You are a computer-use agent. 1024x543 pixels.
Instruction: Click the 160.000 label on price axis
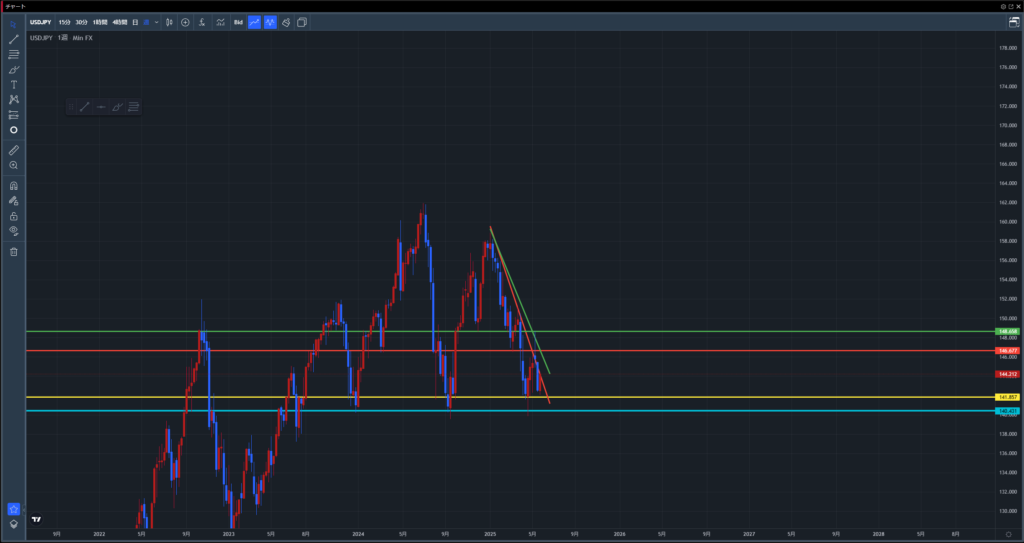pyautogui.click(x=1008, y=222)
